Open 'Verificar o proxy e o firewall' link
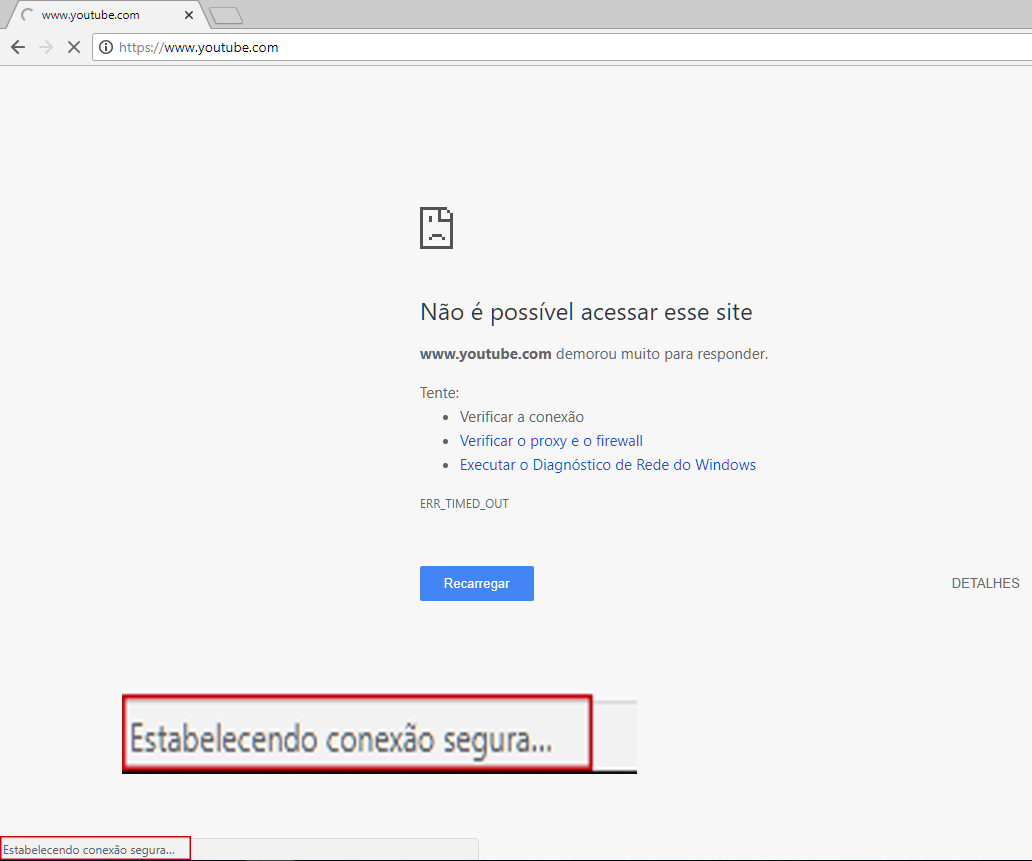 click(551, 441)
